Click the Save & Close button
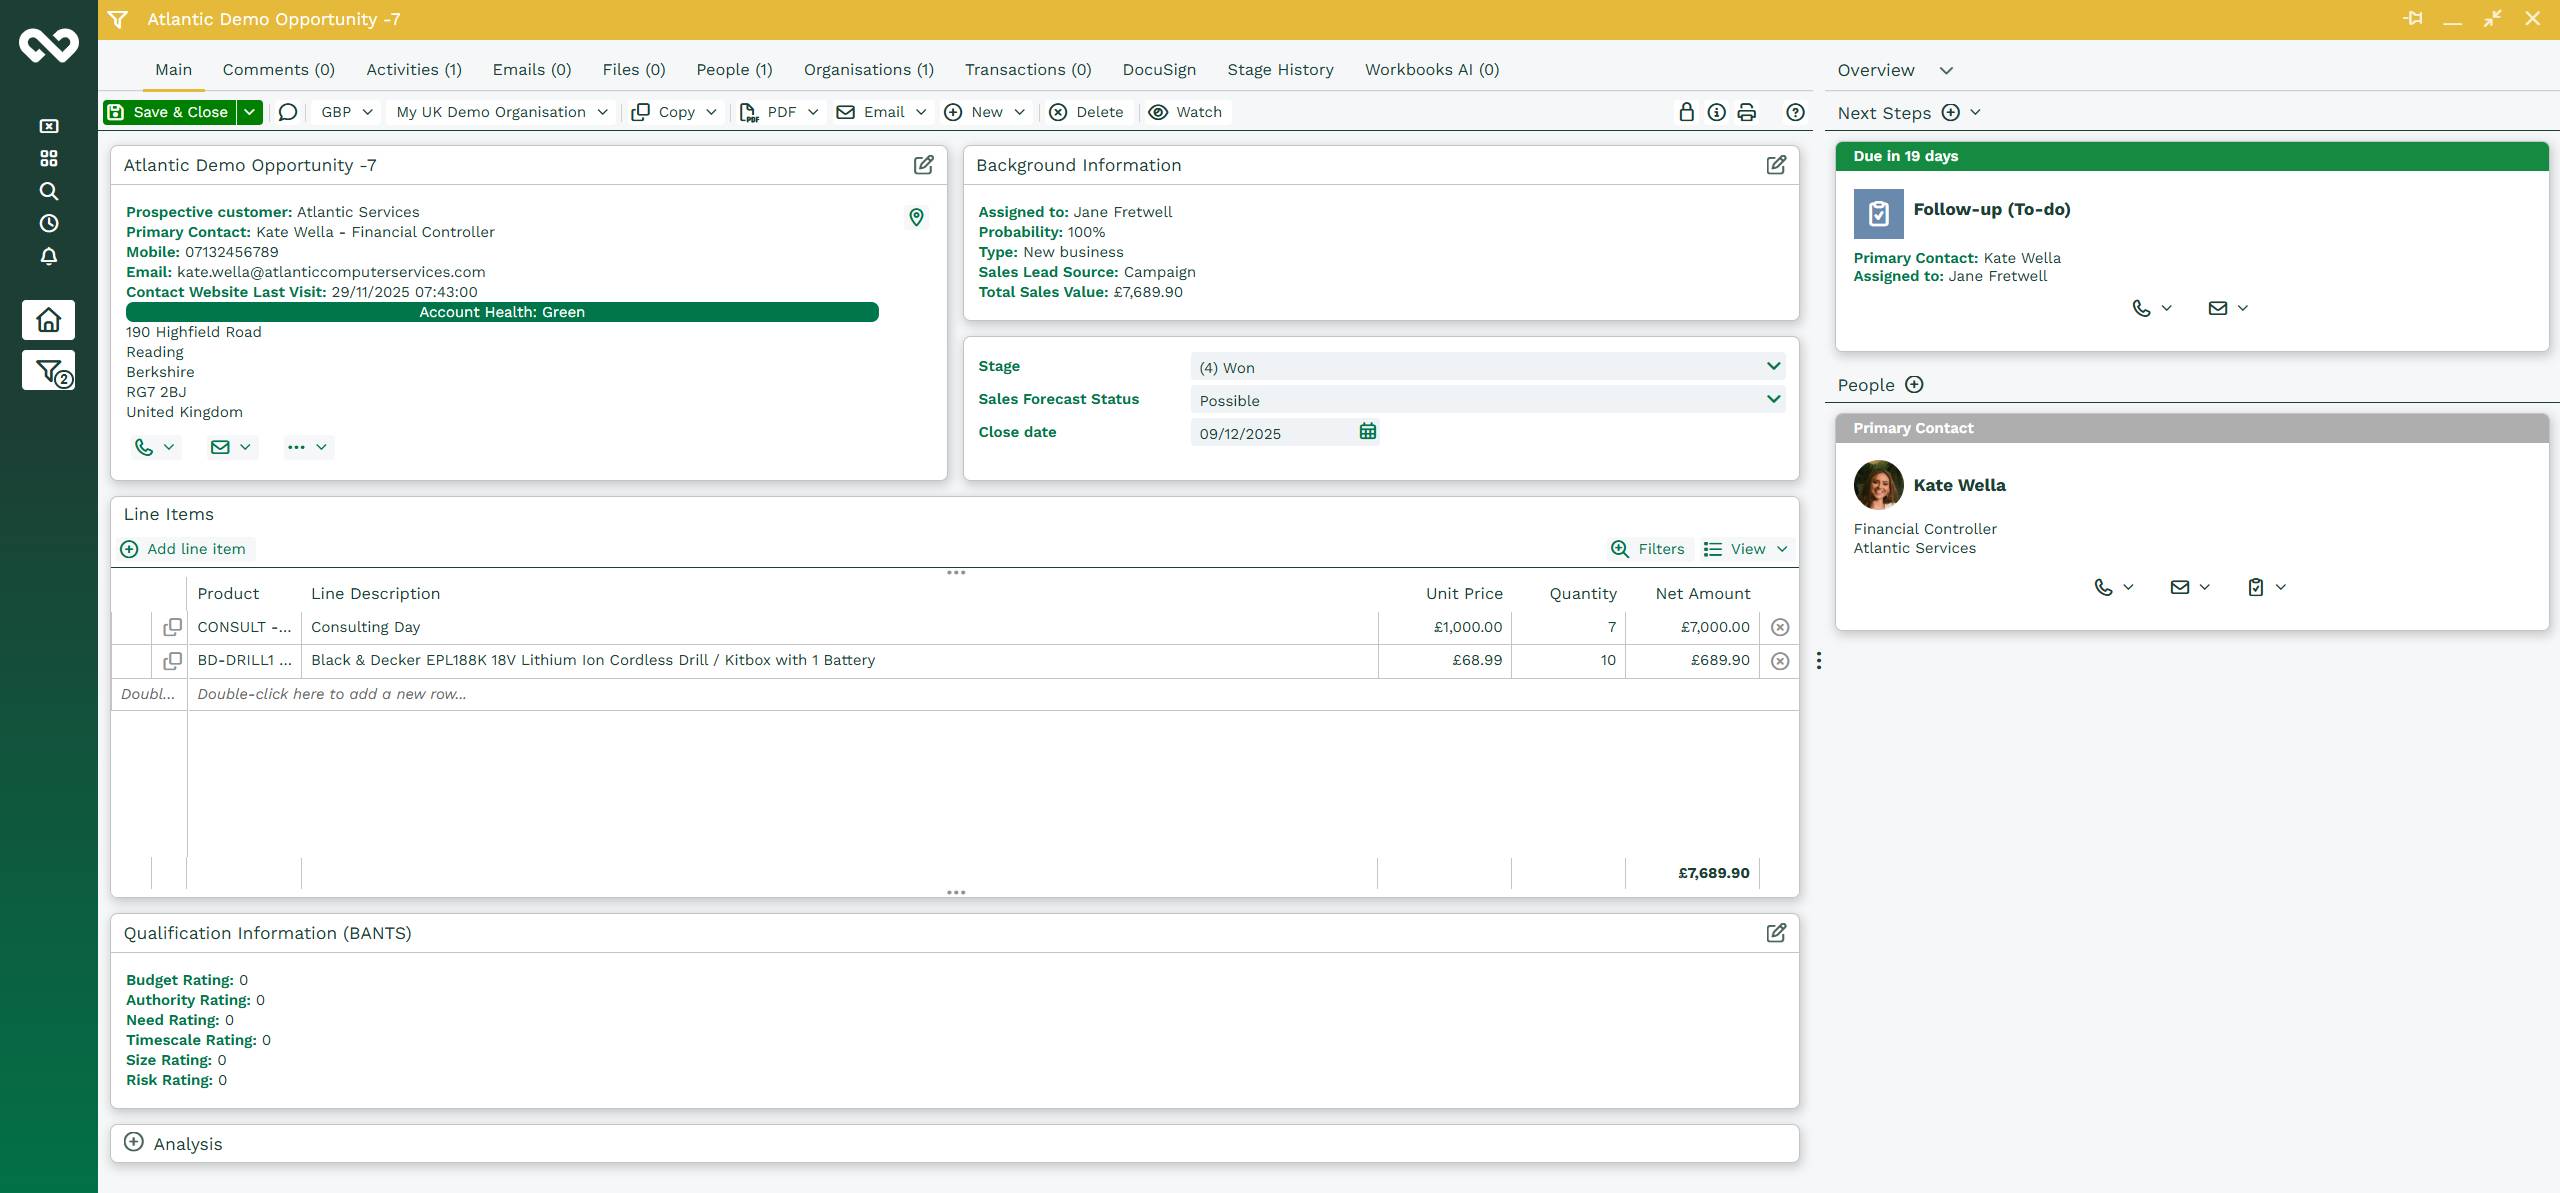This screenshot has height=1193, width=2560. click(169, 112)
